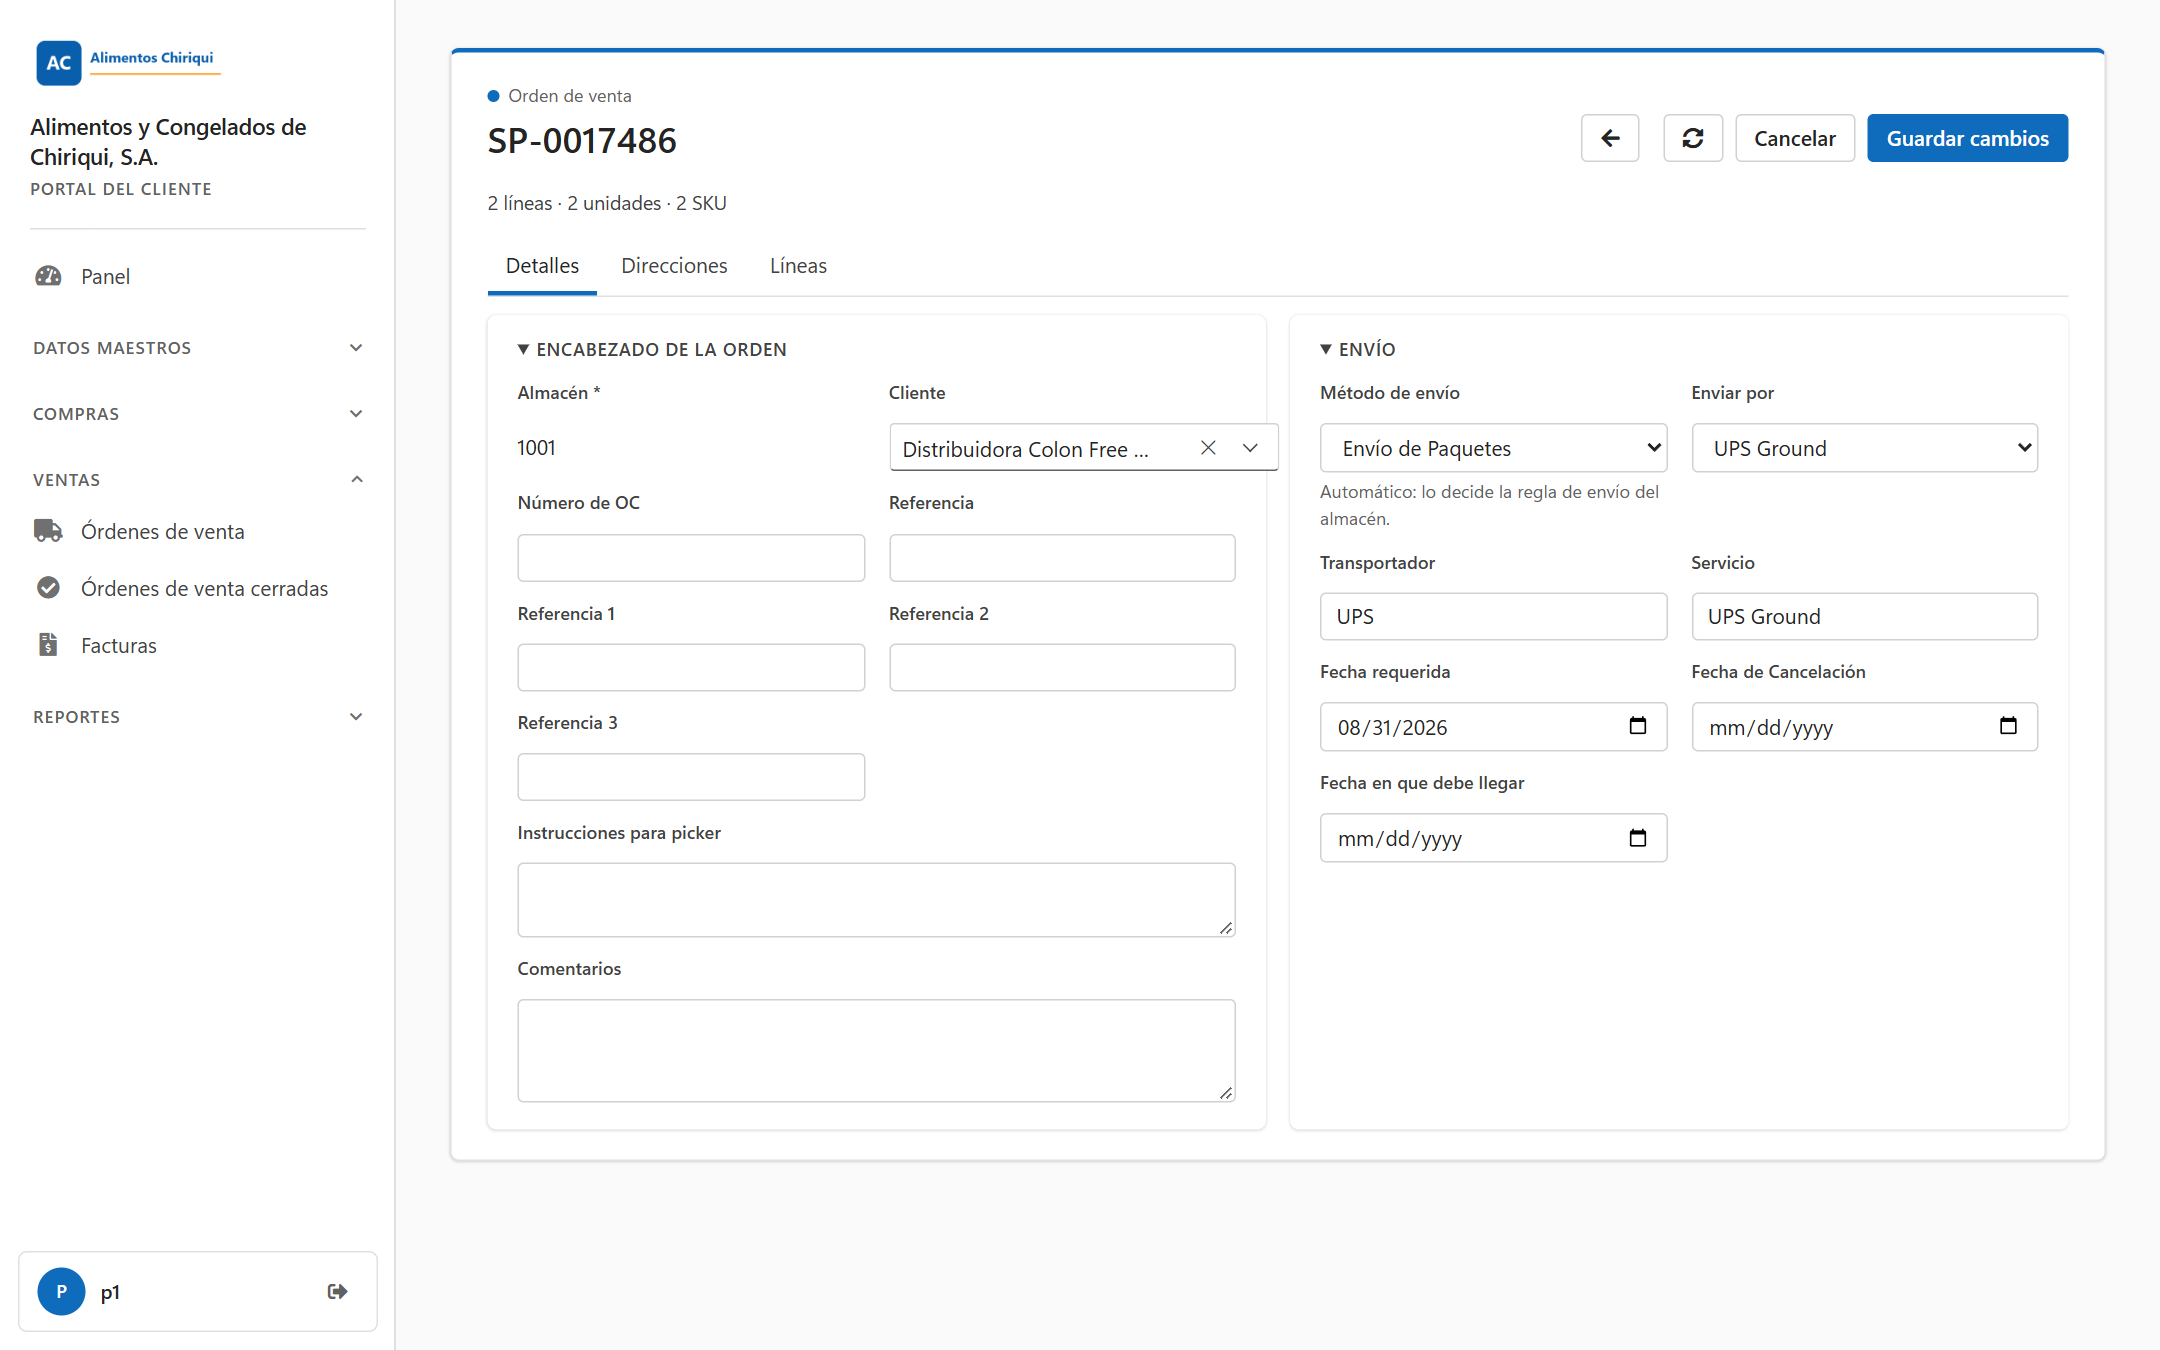Switch to the Líneas tab
This screenshot has width=2160, height=1350.
point(798,266)
